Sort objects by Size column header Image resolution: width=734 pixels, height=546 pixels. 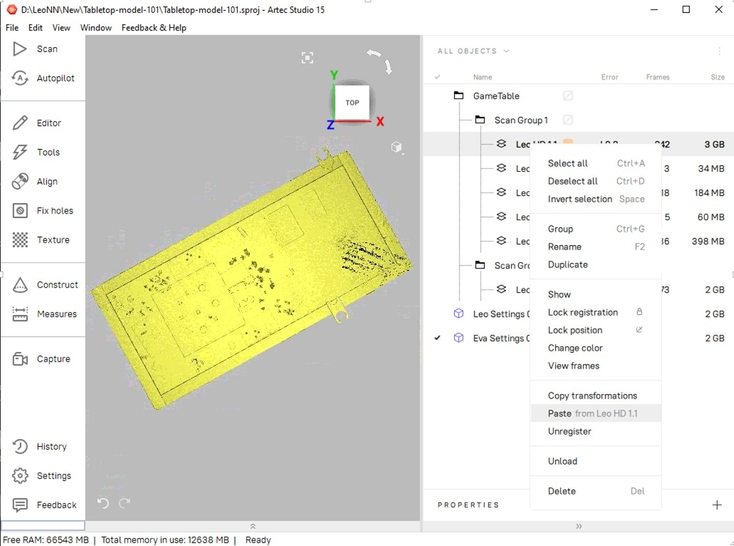click(718, 77)
